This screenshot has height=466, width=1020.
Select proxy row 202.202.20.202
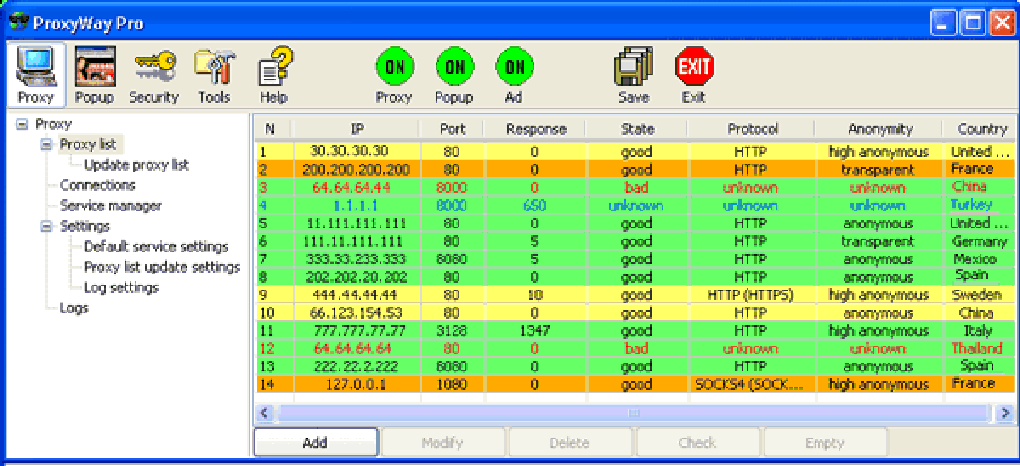(x=634, y=277)
